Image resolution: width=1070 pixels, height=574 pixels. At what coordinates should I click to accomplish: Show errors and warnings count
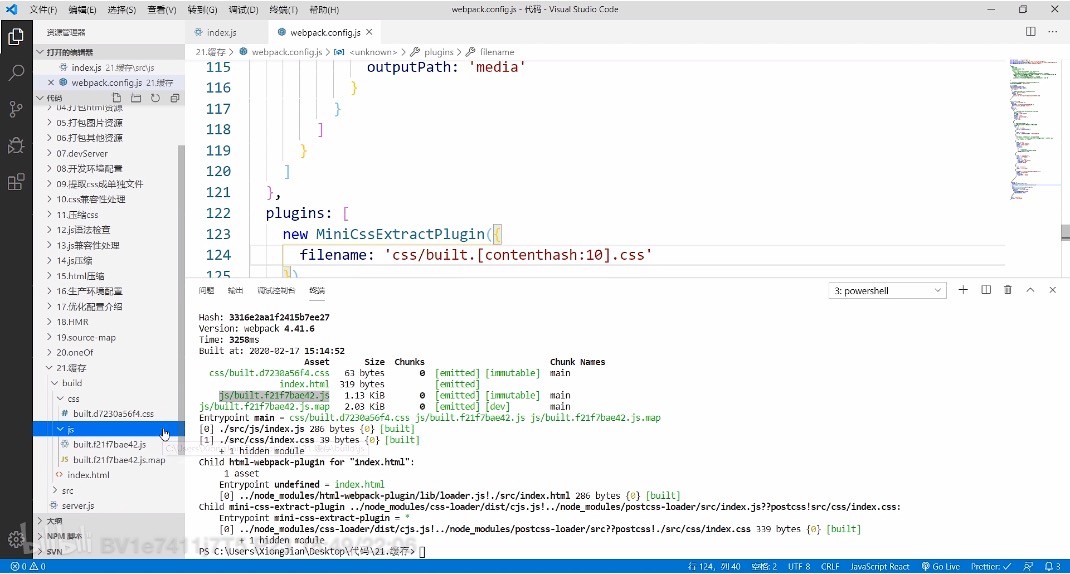(28, 566)
